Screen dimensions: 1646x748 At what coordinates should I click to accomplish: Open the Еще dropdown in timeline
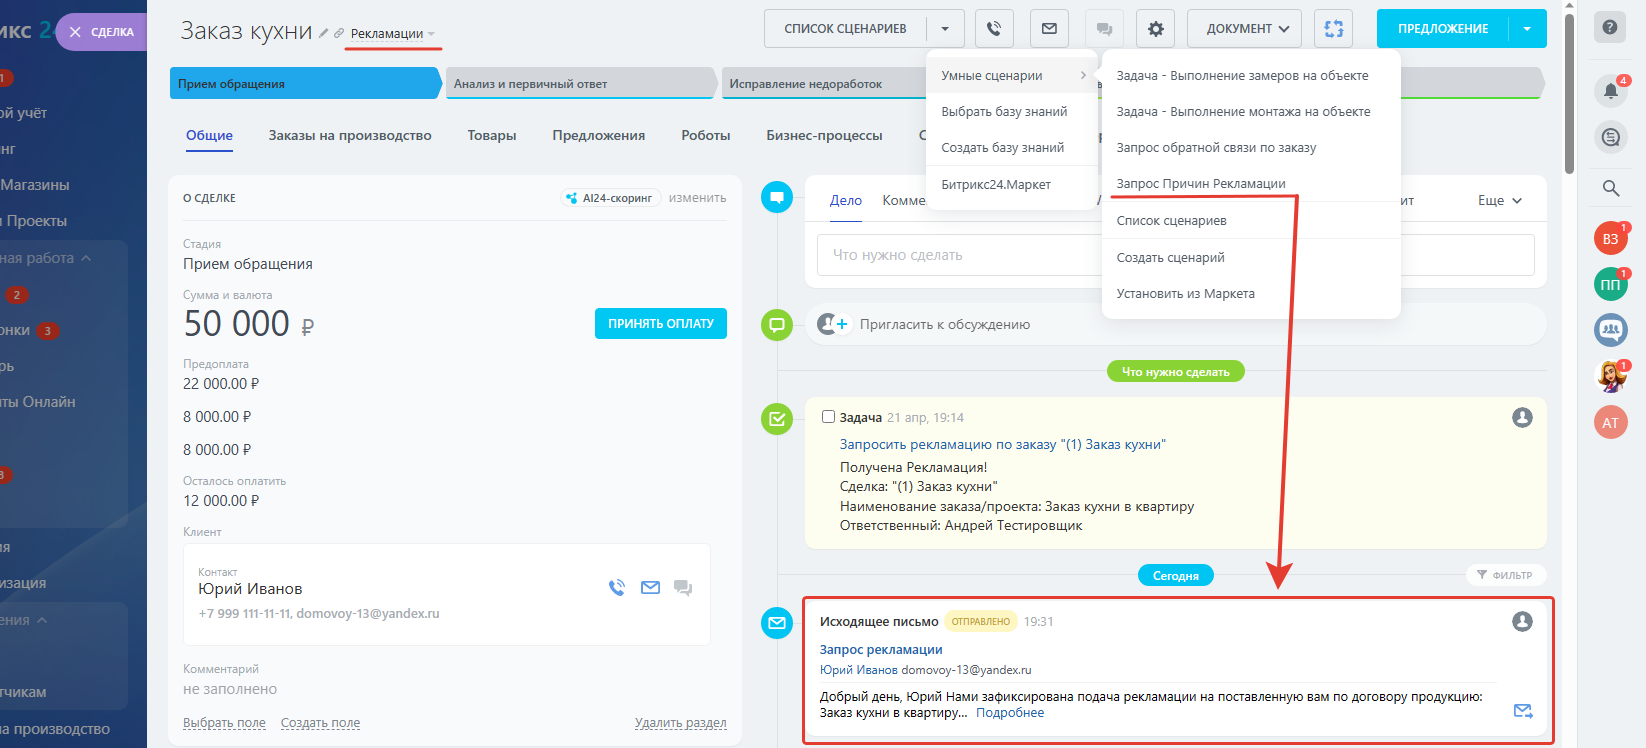pyautogui.click(x=1500, y=201)
